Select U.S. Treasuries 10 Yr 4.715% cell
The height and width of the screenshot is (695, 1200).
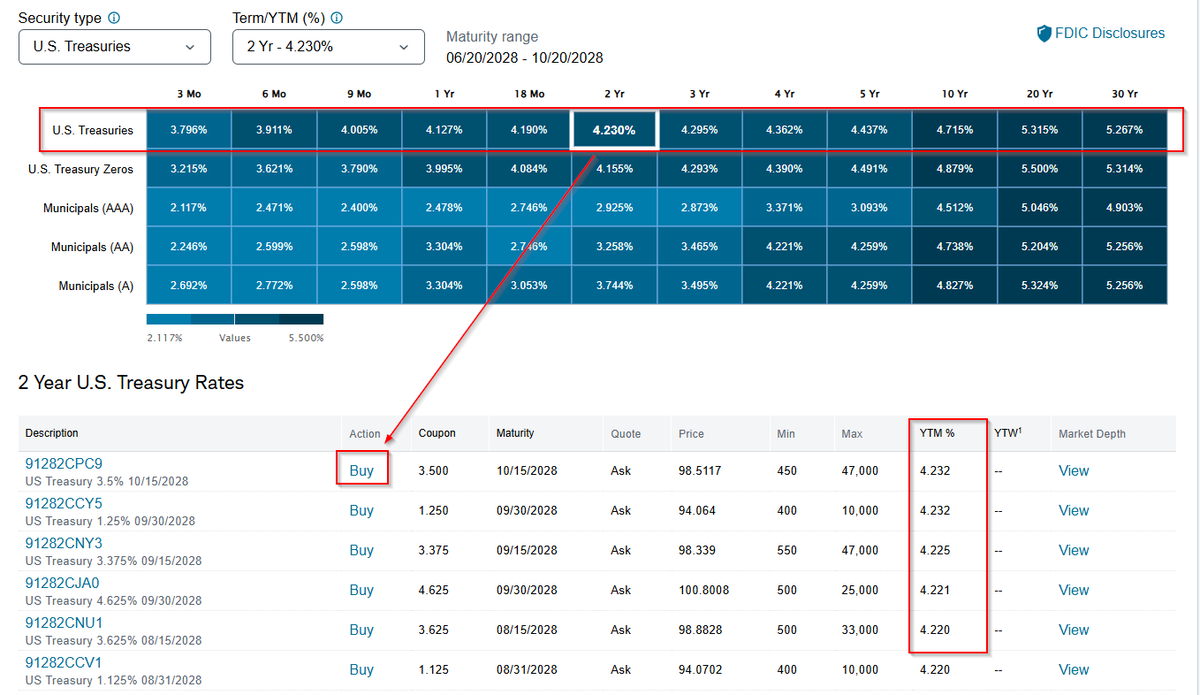point(954,130)
